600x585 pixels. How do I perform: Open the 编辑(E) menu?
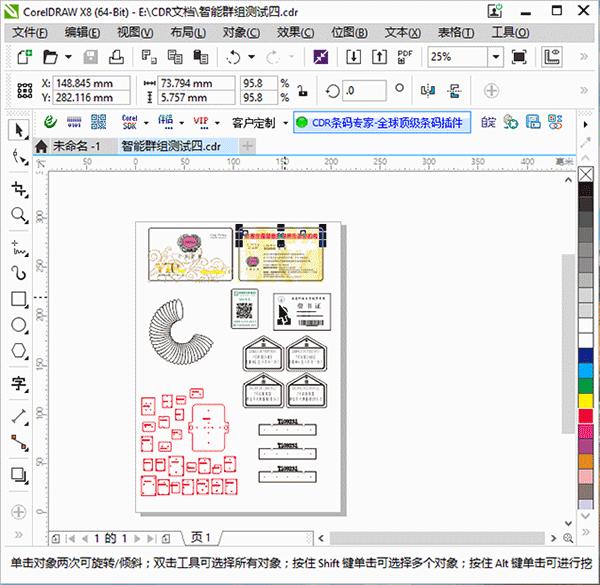click(x=82, y=33)
